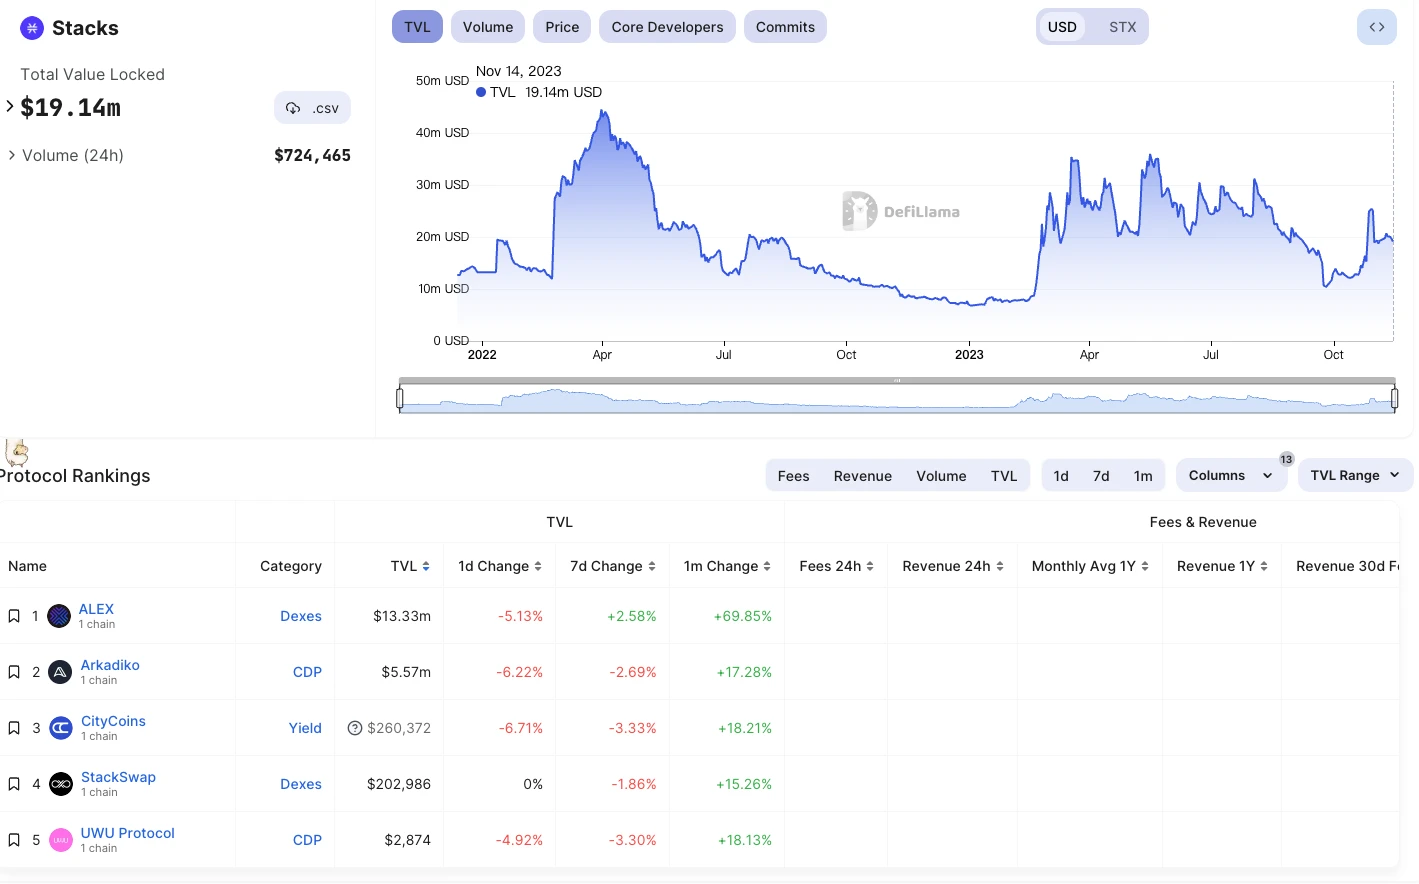1419x884 pixels.
Task: Click the CityCoins TVL question mark icon
Action: tap(354, 728)
